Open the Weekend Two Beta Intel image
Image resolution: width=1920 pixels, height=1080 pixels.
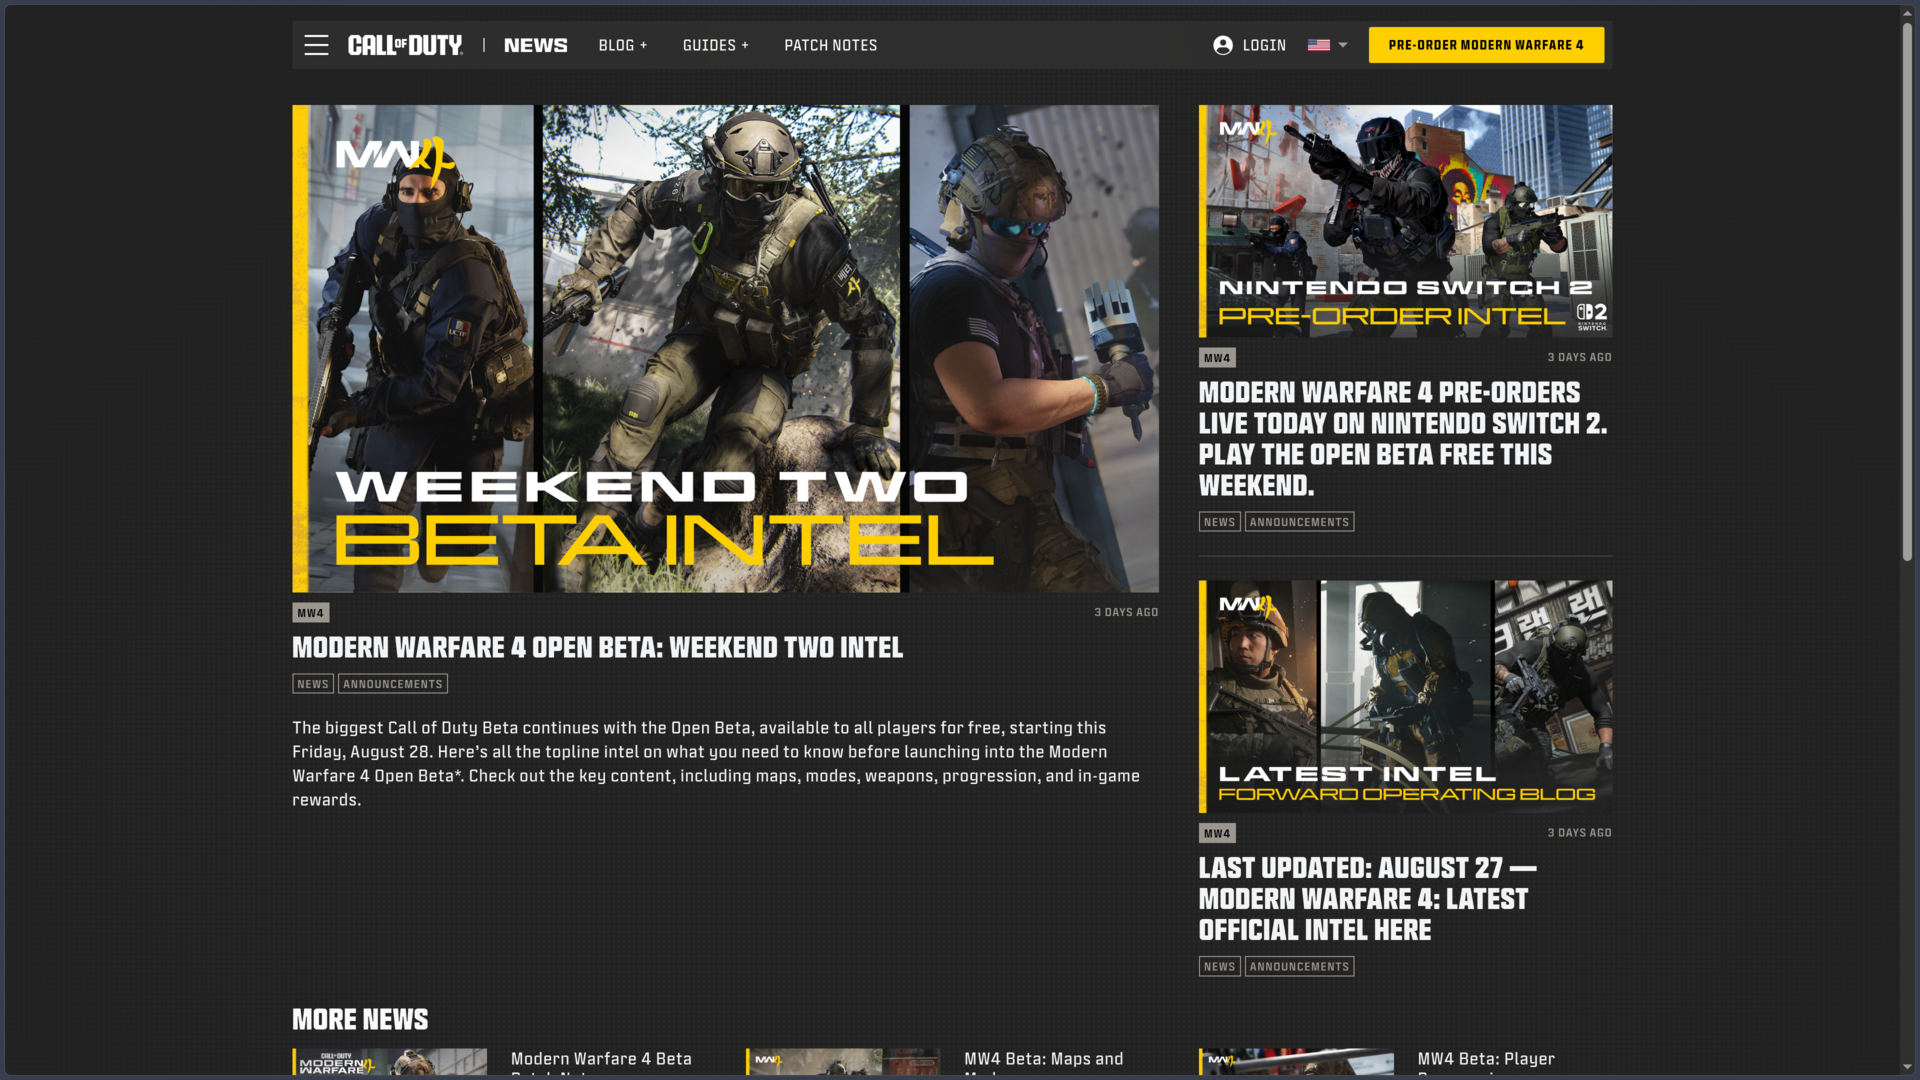(725, 348)
